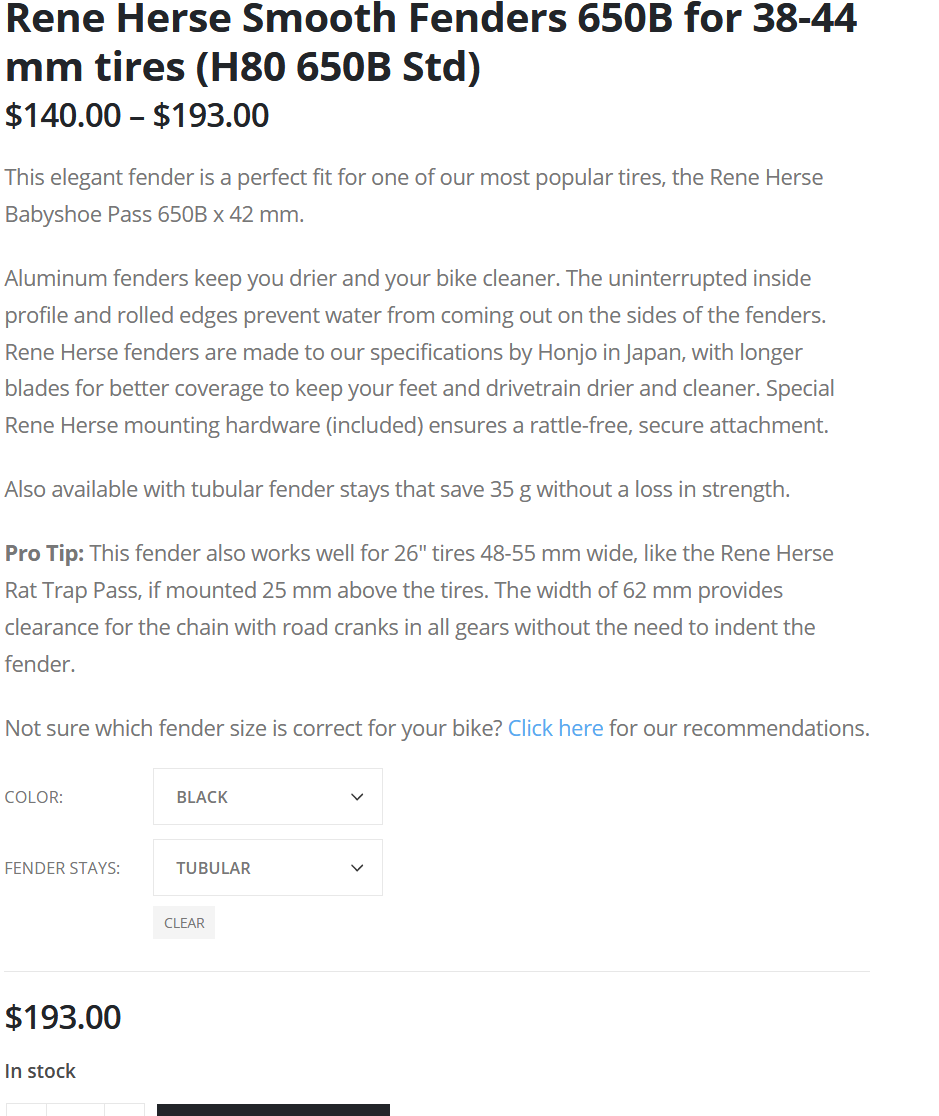The height and width of the screenshot is (1116, 939).
Task: Click the FENDER STAYS label
Action: tap(62, 868)
